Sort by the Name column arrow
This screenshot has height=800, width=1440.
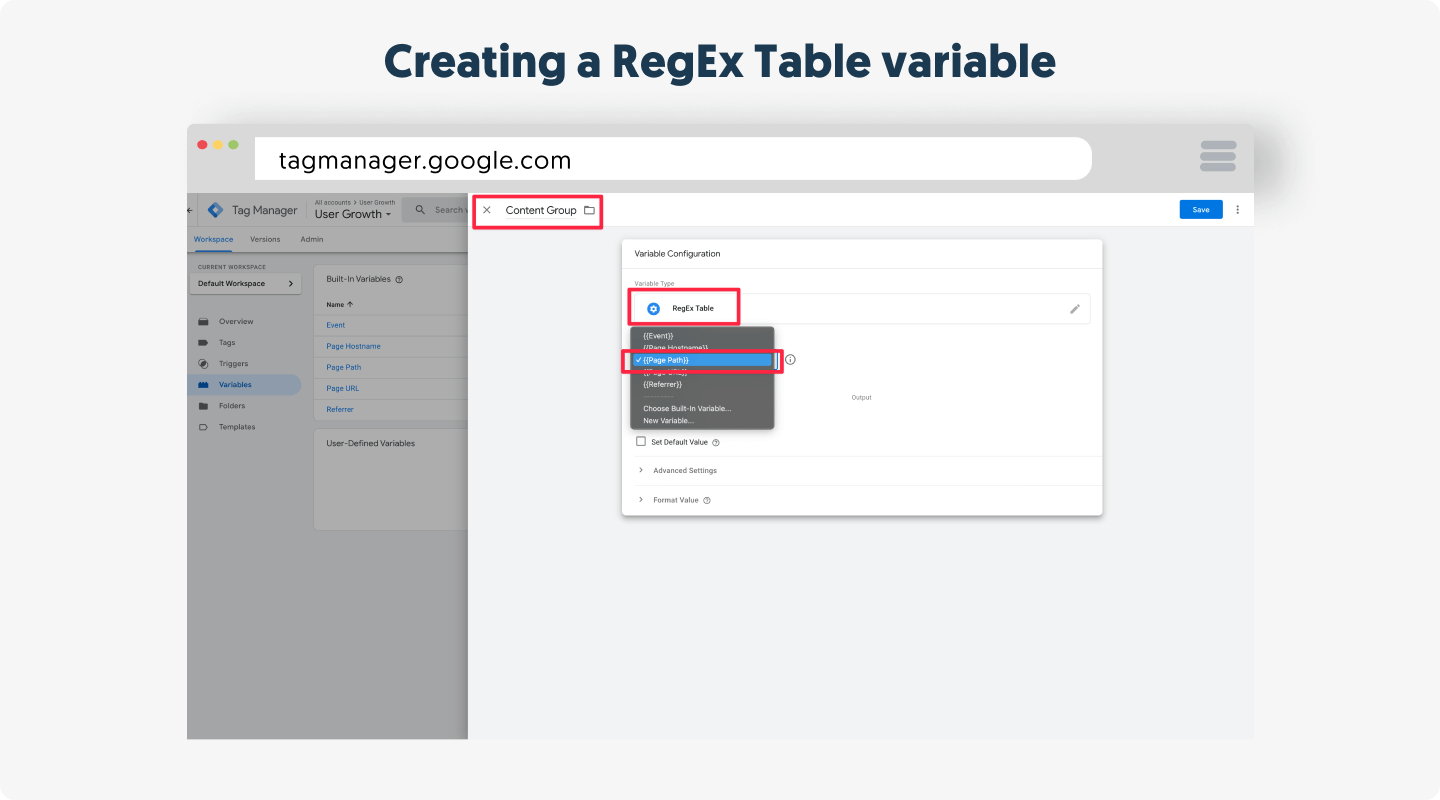[x=350, y=304]
